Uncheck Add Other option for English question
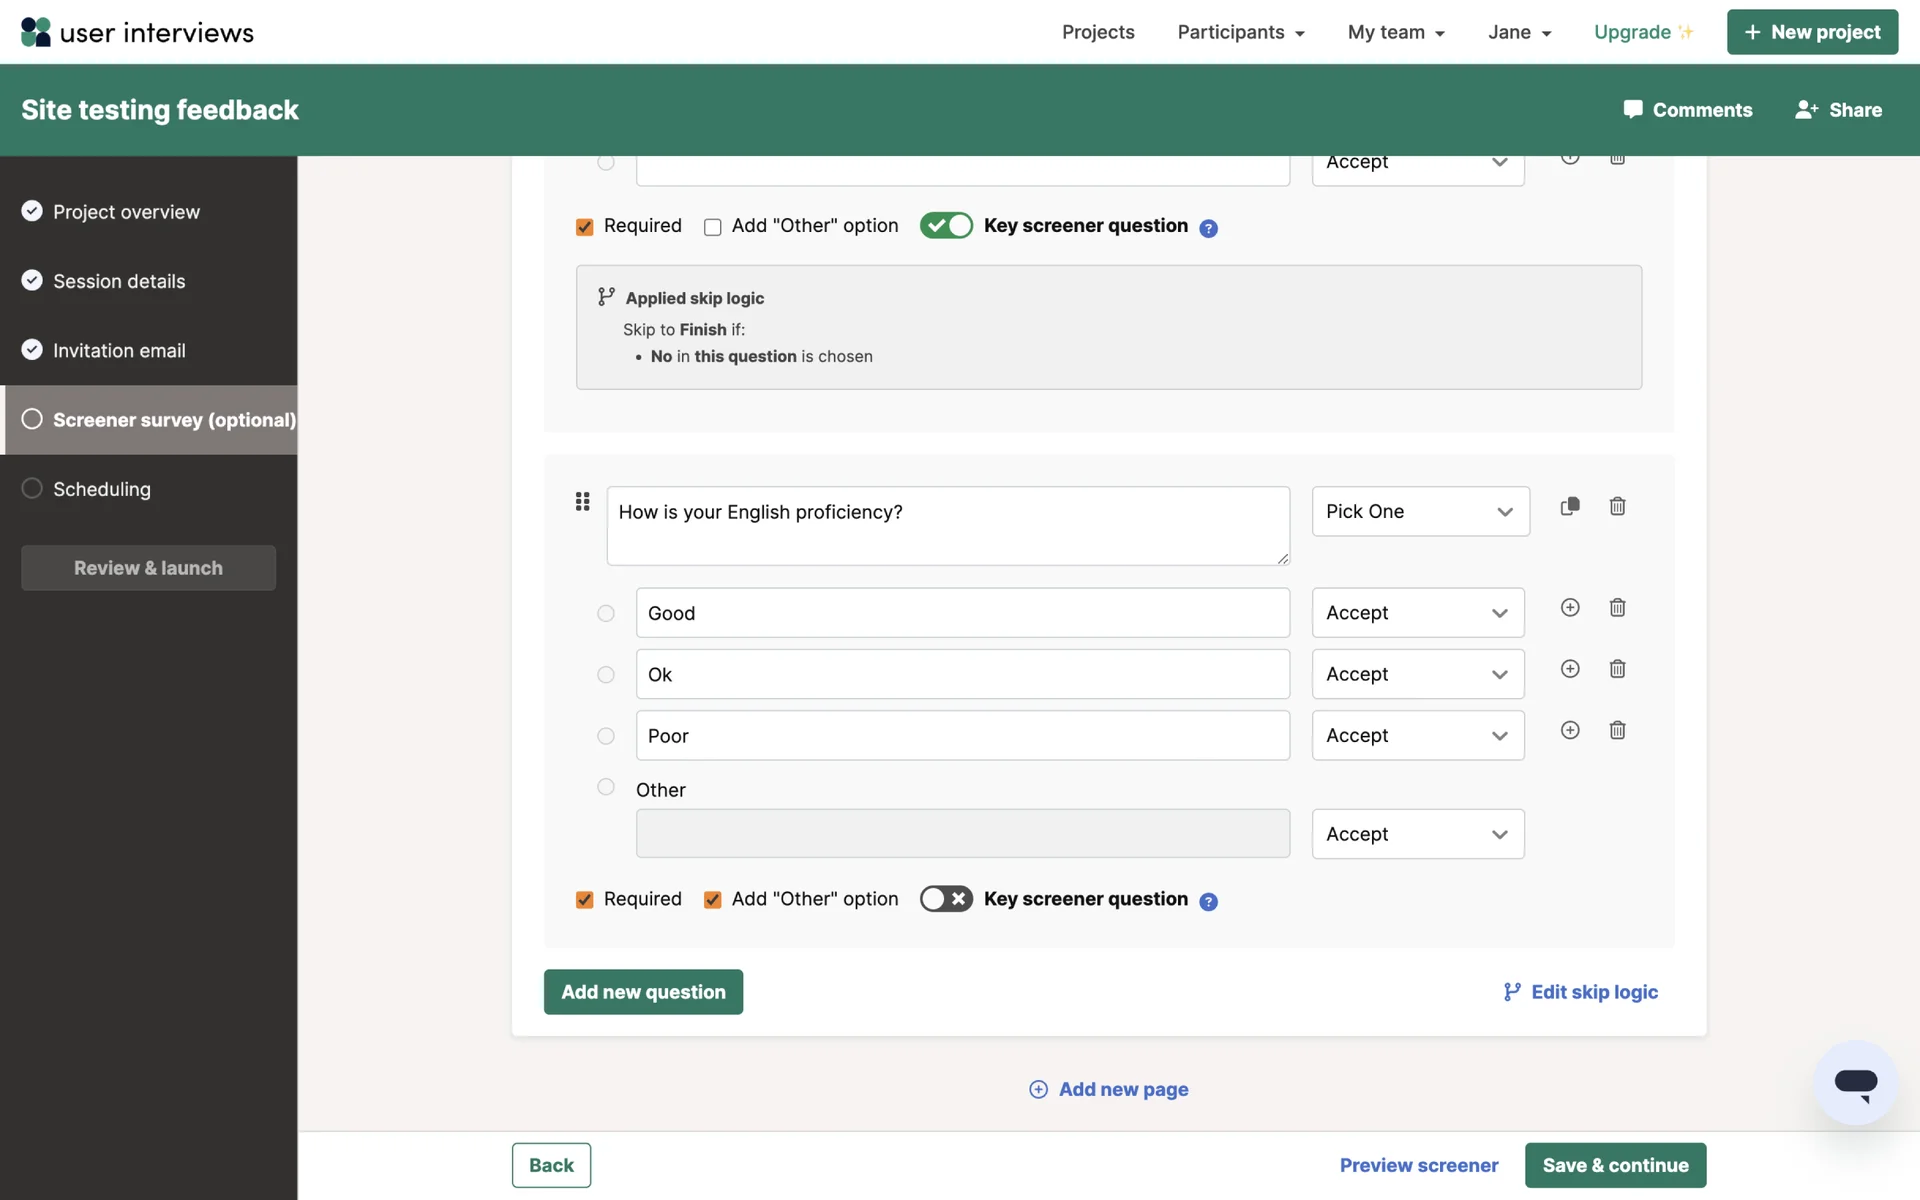The height and width of the screenshot is (1200, 1920). (x=713, y=900)
